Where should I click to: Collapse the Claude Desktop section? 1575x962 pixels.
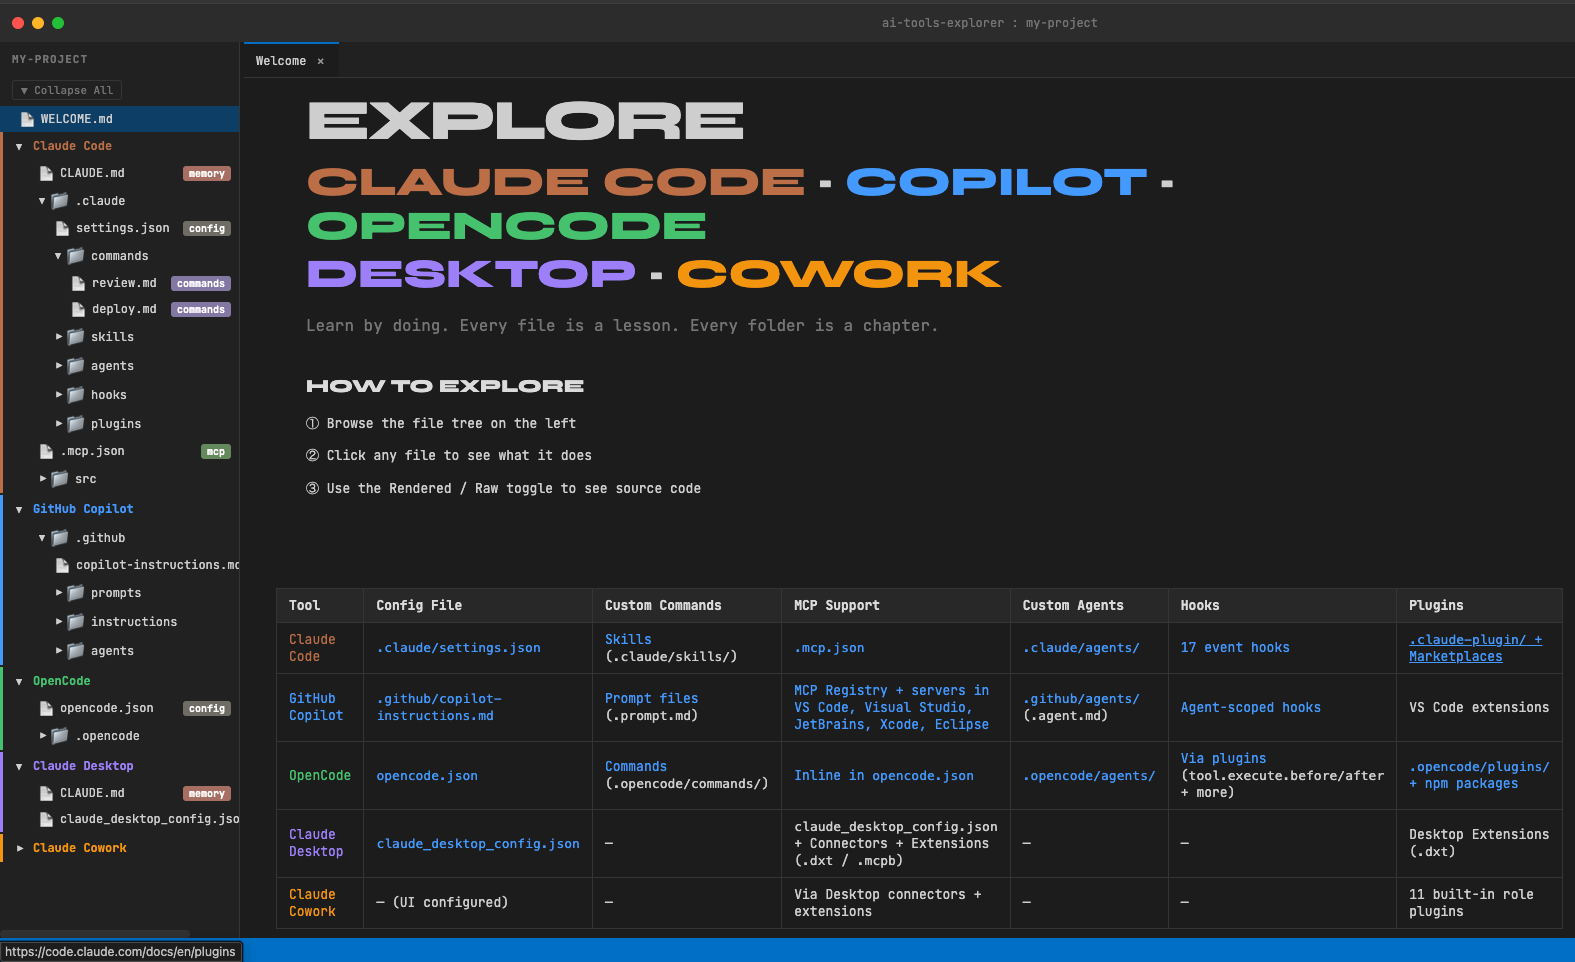[x=19, y=767]
